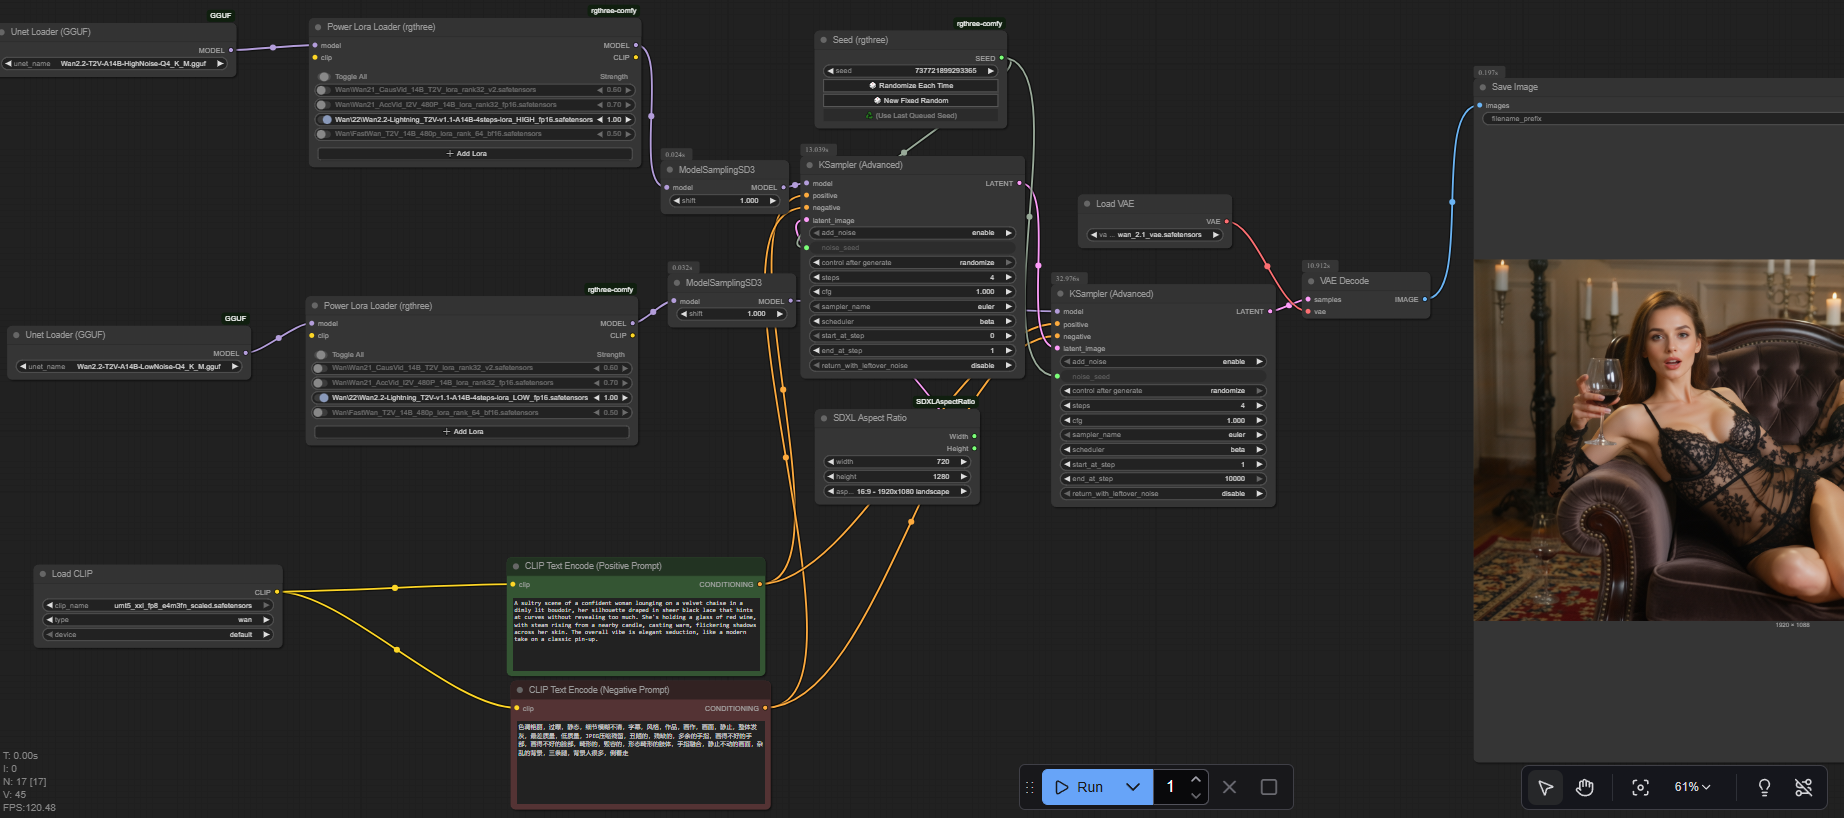This screenshot has width=1844, height=818.
Task: Grab the queue toolbar drag handle
Action: 1029,787
